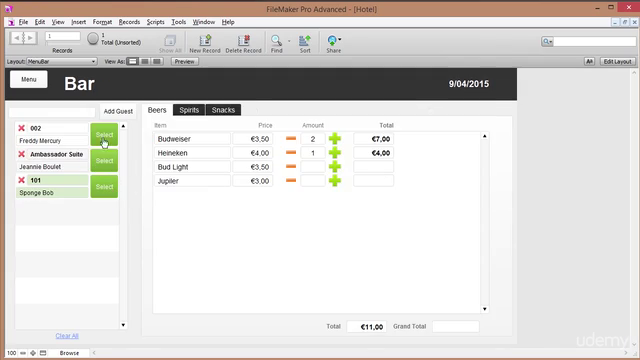This screenshot has height=360, width=640.
Task: Switch to Table view icon
Action: point(156,62)
